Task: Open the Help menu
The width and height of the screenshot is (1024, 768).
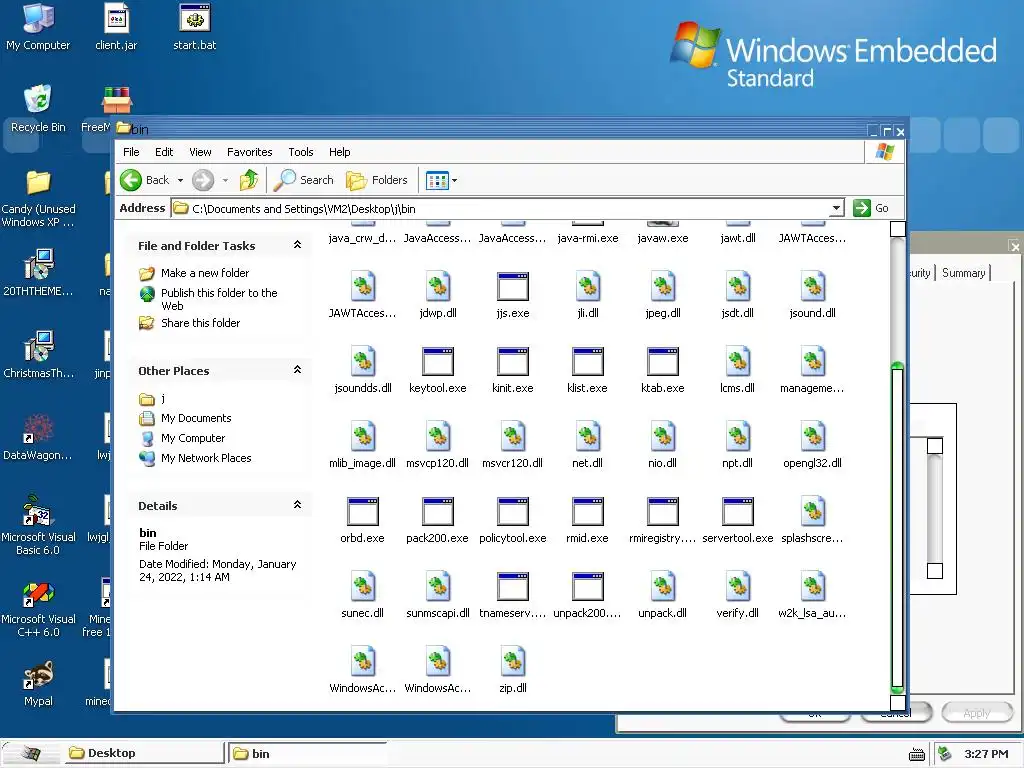Action: (x=340, y=152)
